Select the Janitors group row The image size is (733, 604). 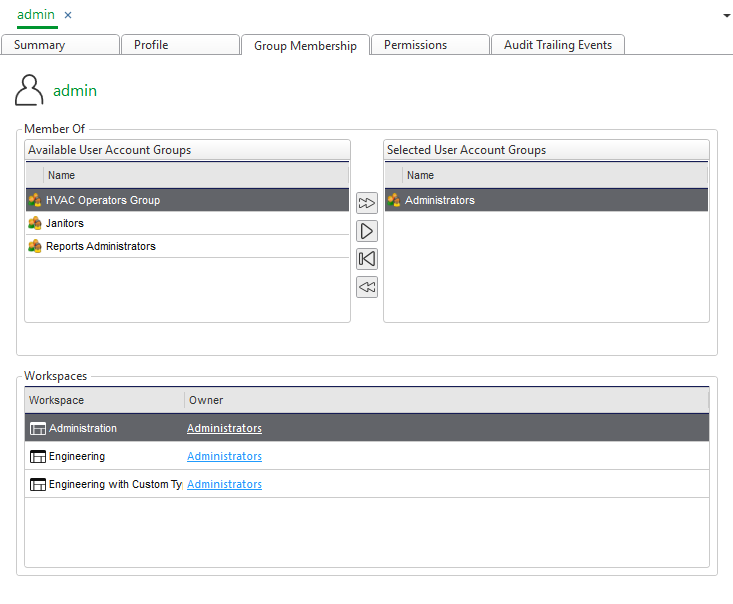pos(187,223)
